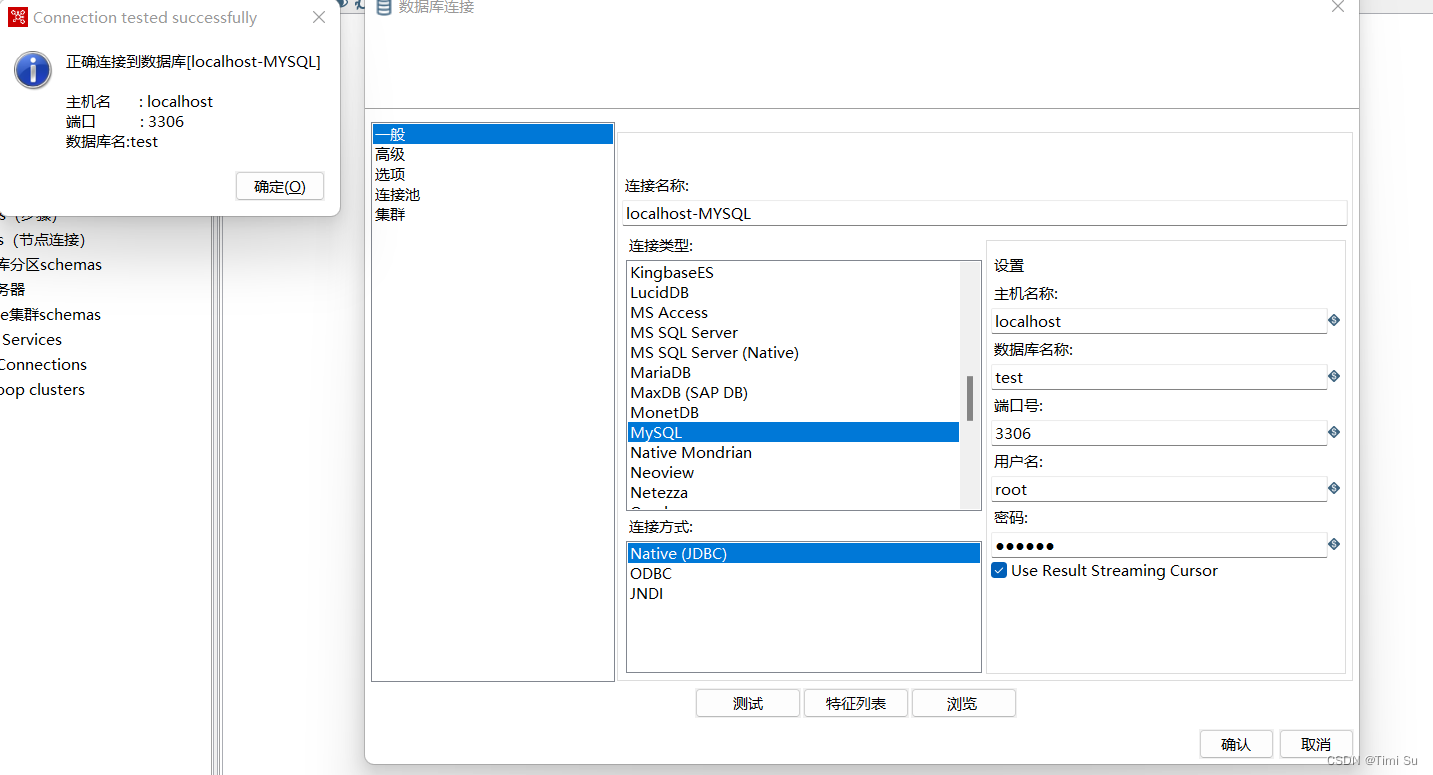Select ODBC as the connection method
Image resolution: width=1433 pixels, height=775 pixels.
click(x=650, y=573)
